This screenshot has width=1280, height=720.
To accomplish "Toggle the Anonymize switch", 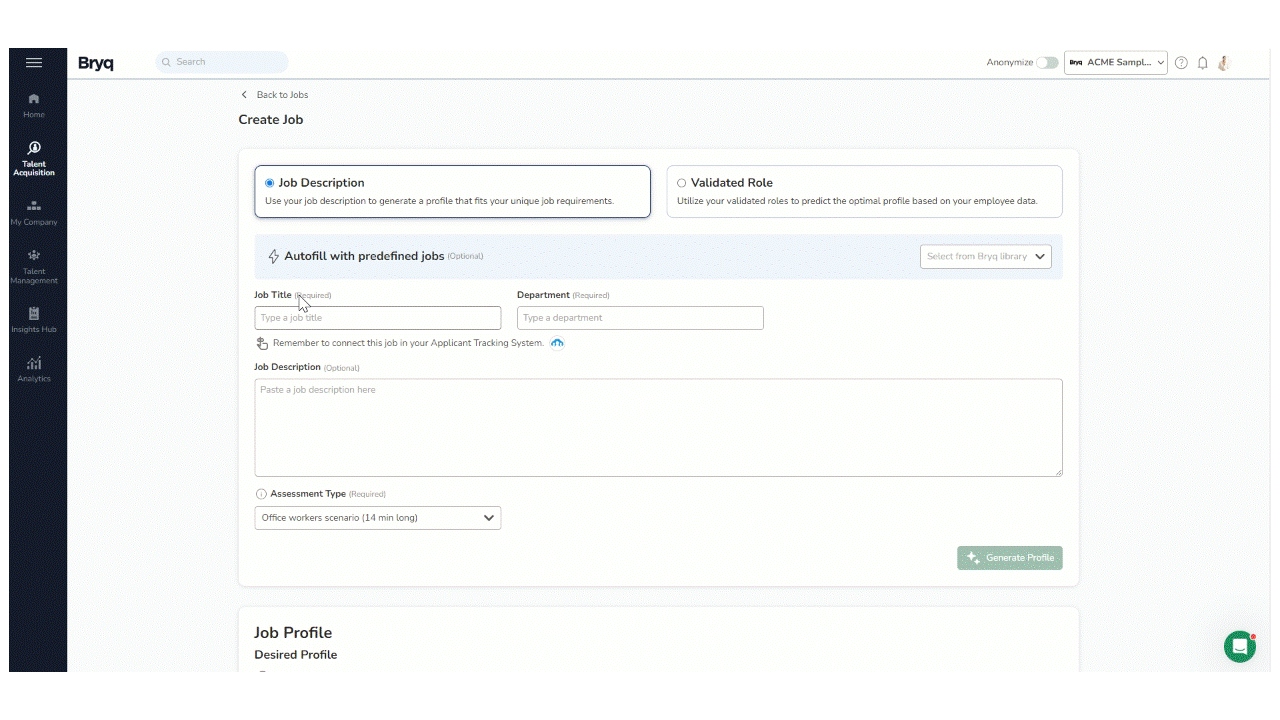I will click(1046, 63).
